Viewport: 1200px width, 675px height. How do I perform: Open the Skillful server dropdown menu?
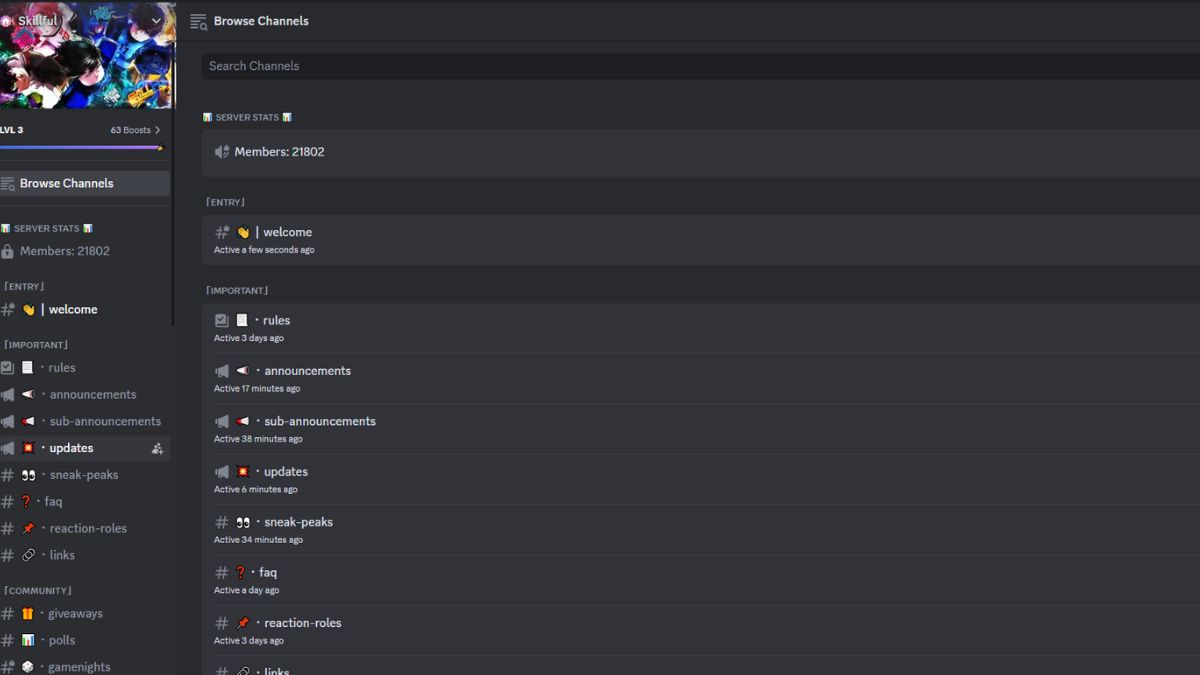point(156,21)
